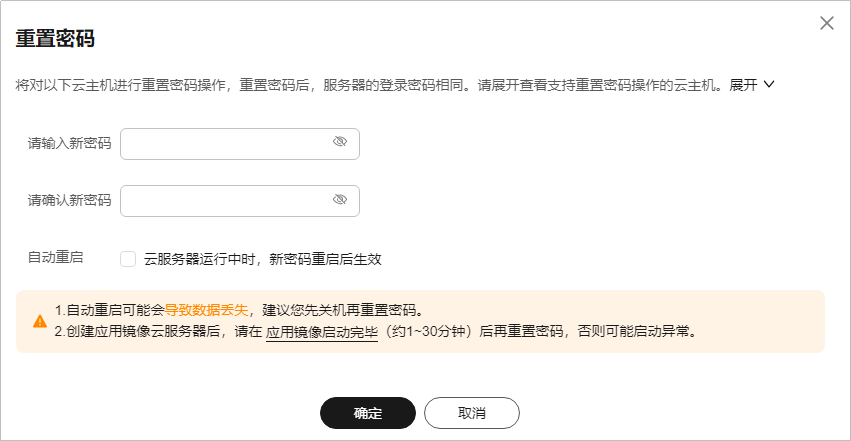Toggle password visibility in new password field
Screen dimensions: 851x441
click(x=340, y=142)
